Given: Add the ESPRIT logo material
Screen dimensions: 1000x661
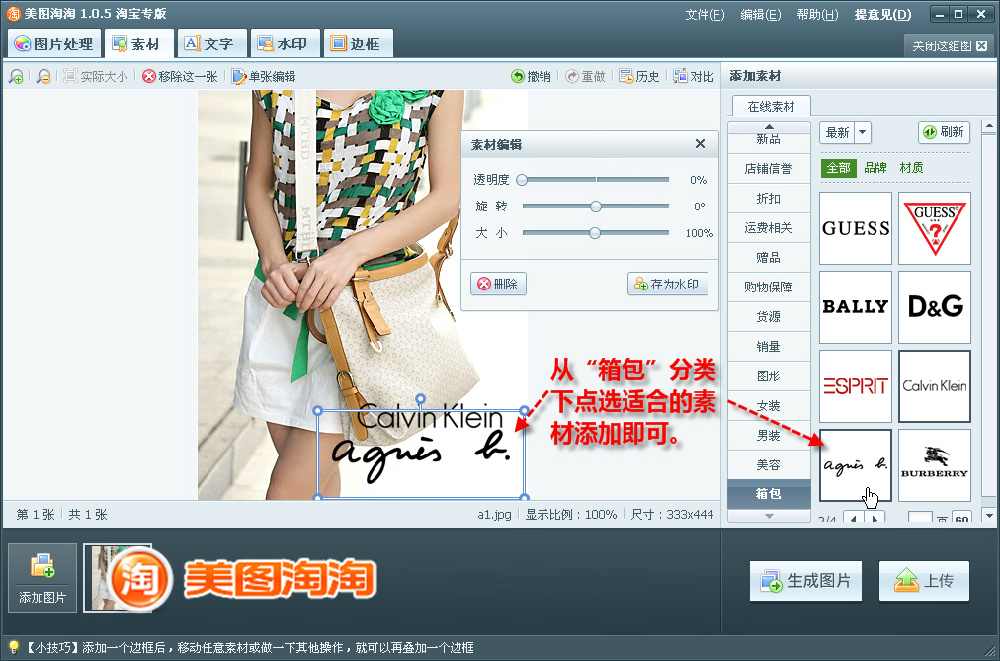Looking at the screenshot, I should tap(855, 386).
